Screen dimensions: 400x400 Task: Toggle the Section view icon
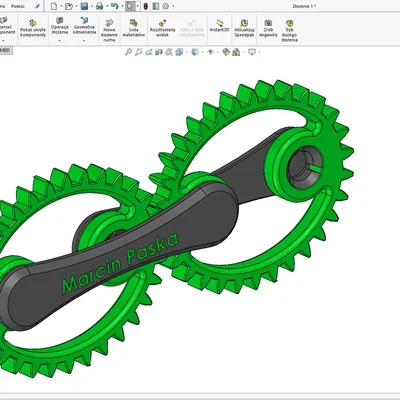pos(159,52)
